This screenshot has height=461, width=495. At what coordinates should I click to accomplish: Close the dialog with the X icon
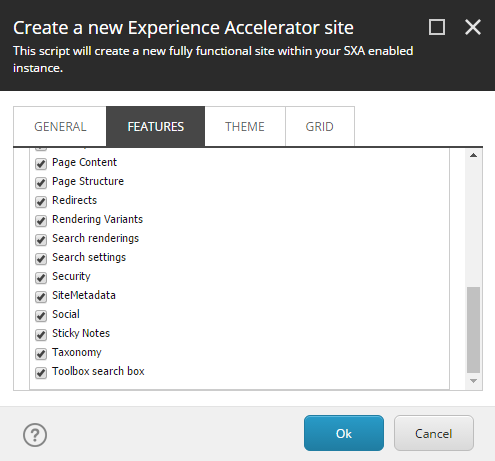473,27
